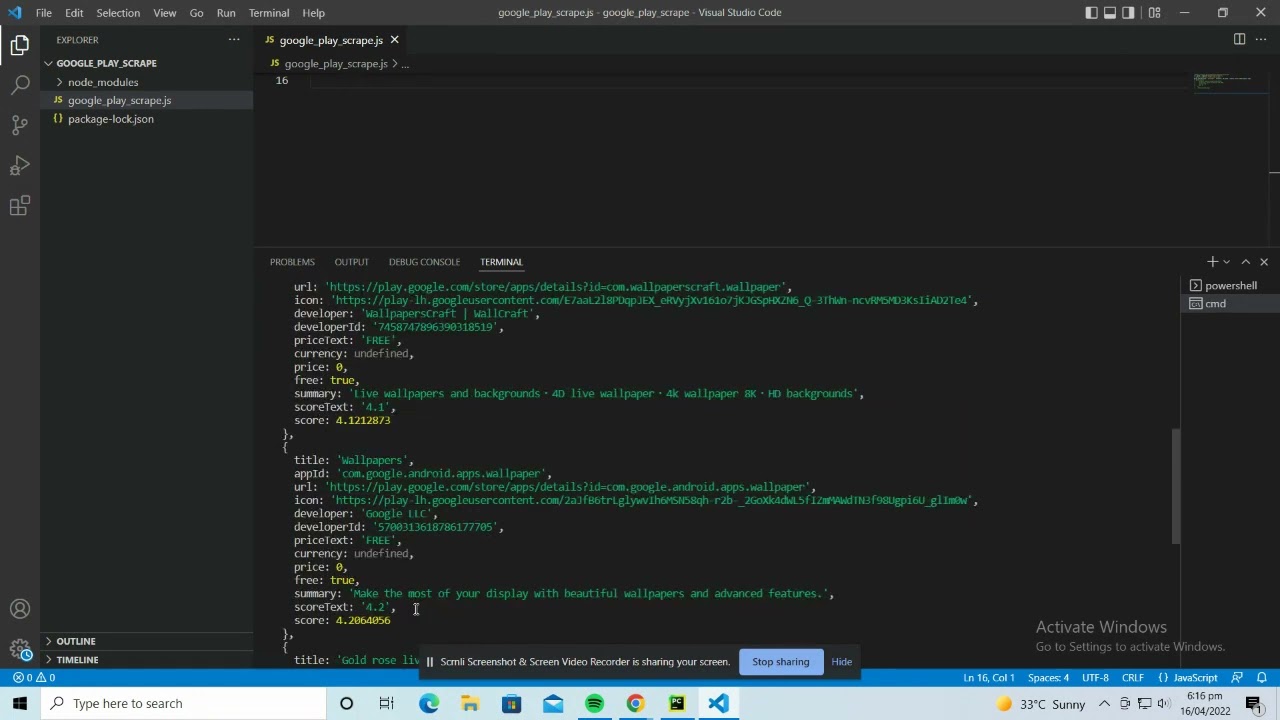The image size is (1280, 720).
Task: Click the Explorer more actions ellipsis
Action: (234, 40)
